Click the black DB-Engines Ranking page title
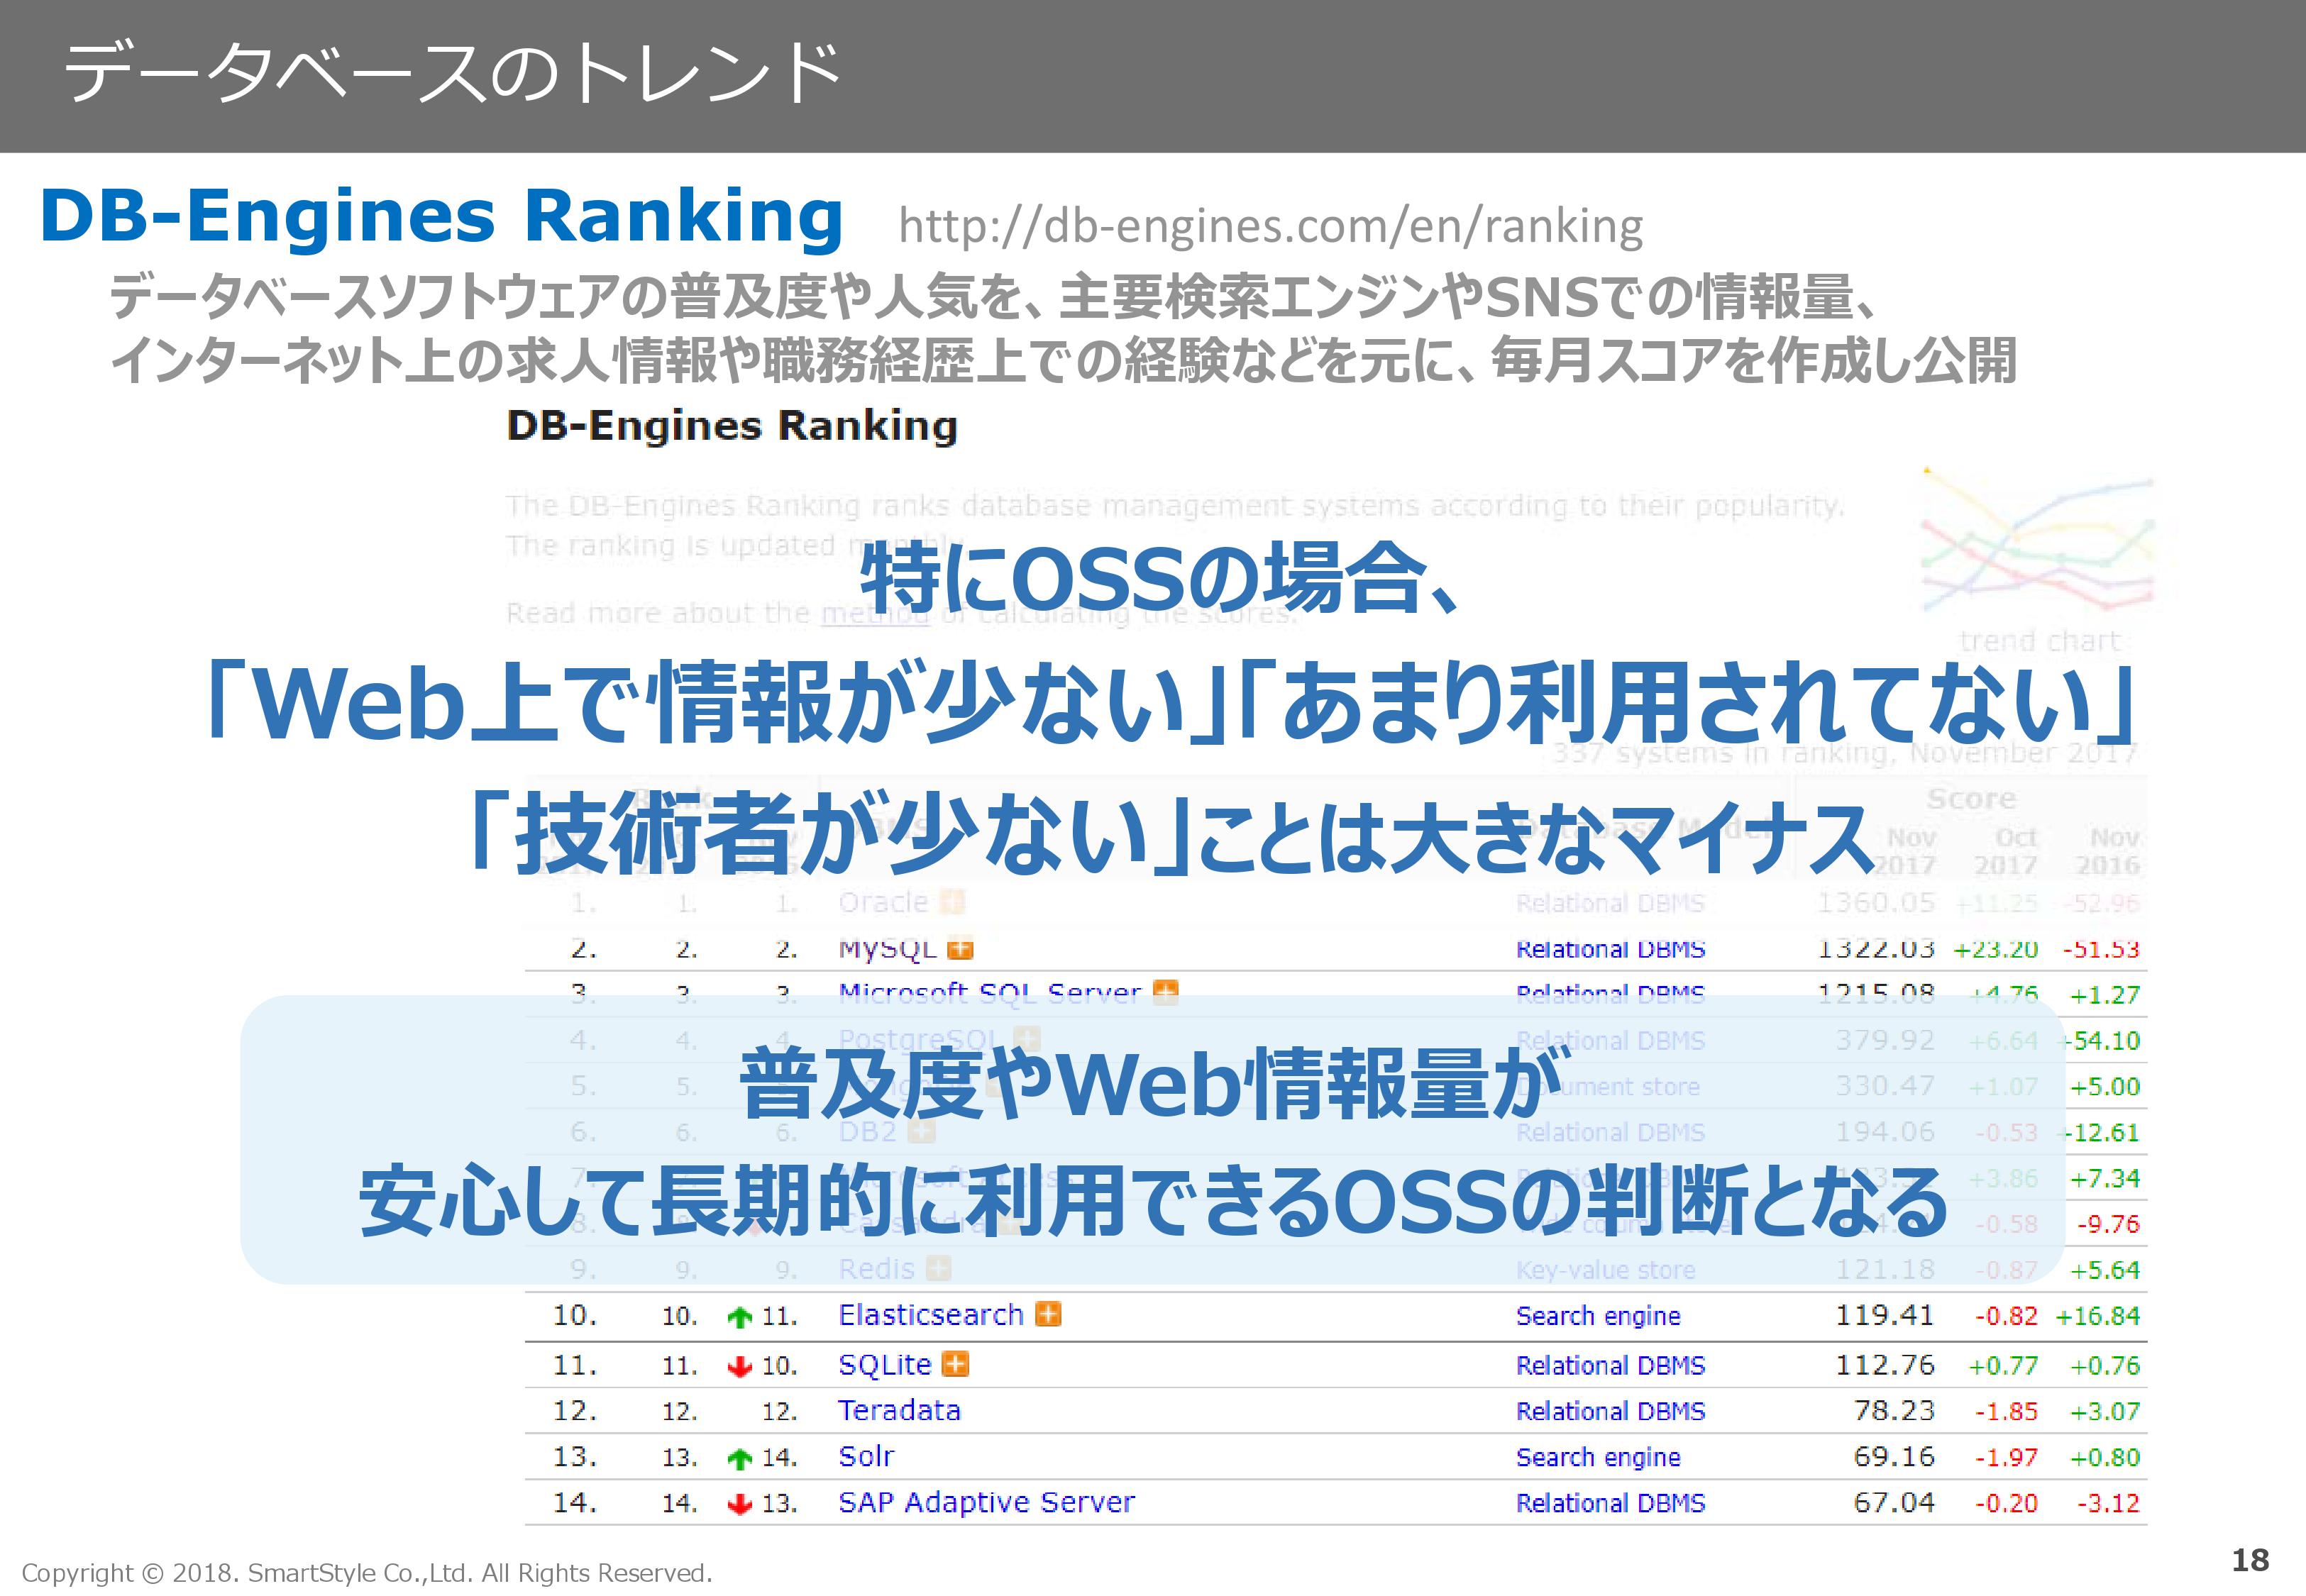This screenshot has height=1596, width=2306. click(x=732, y=426)
